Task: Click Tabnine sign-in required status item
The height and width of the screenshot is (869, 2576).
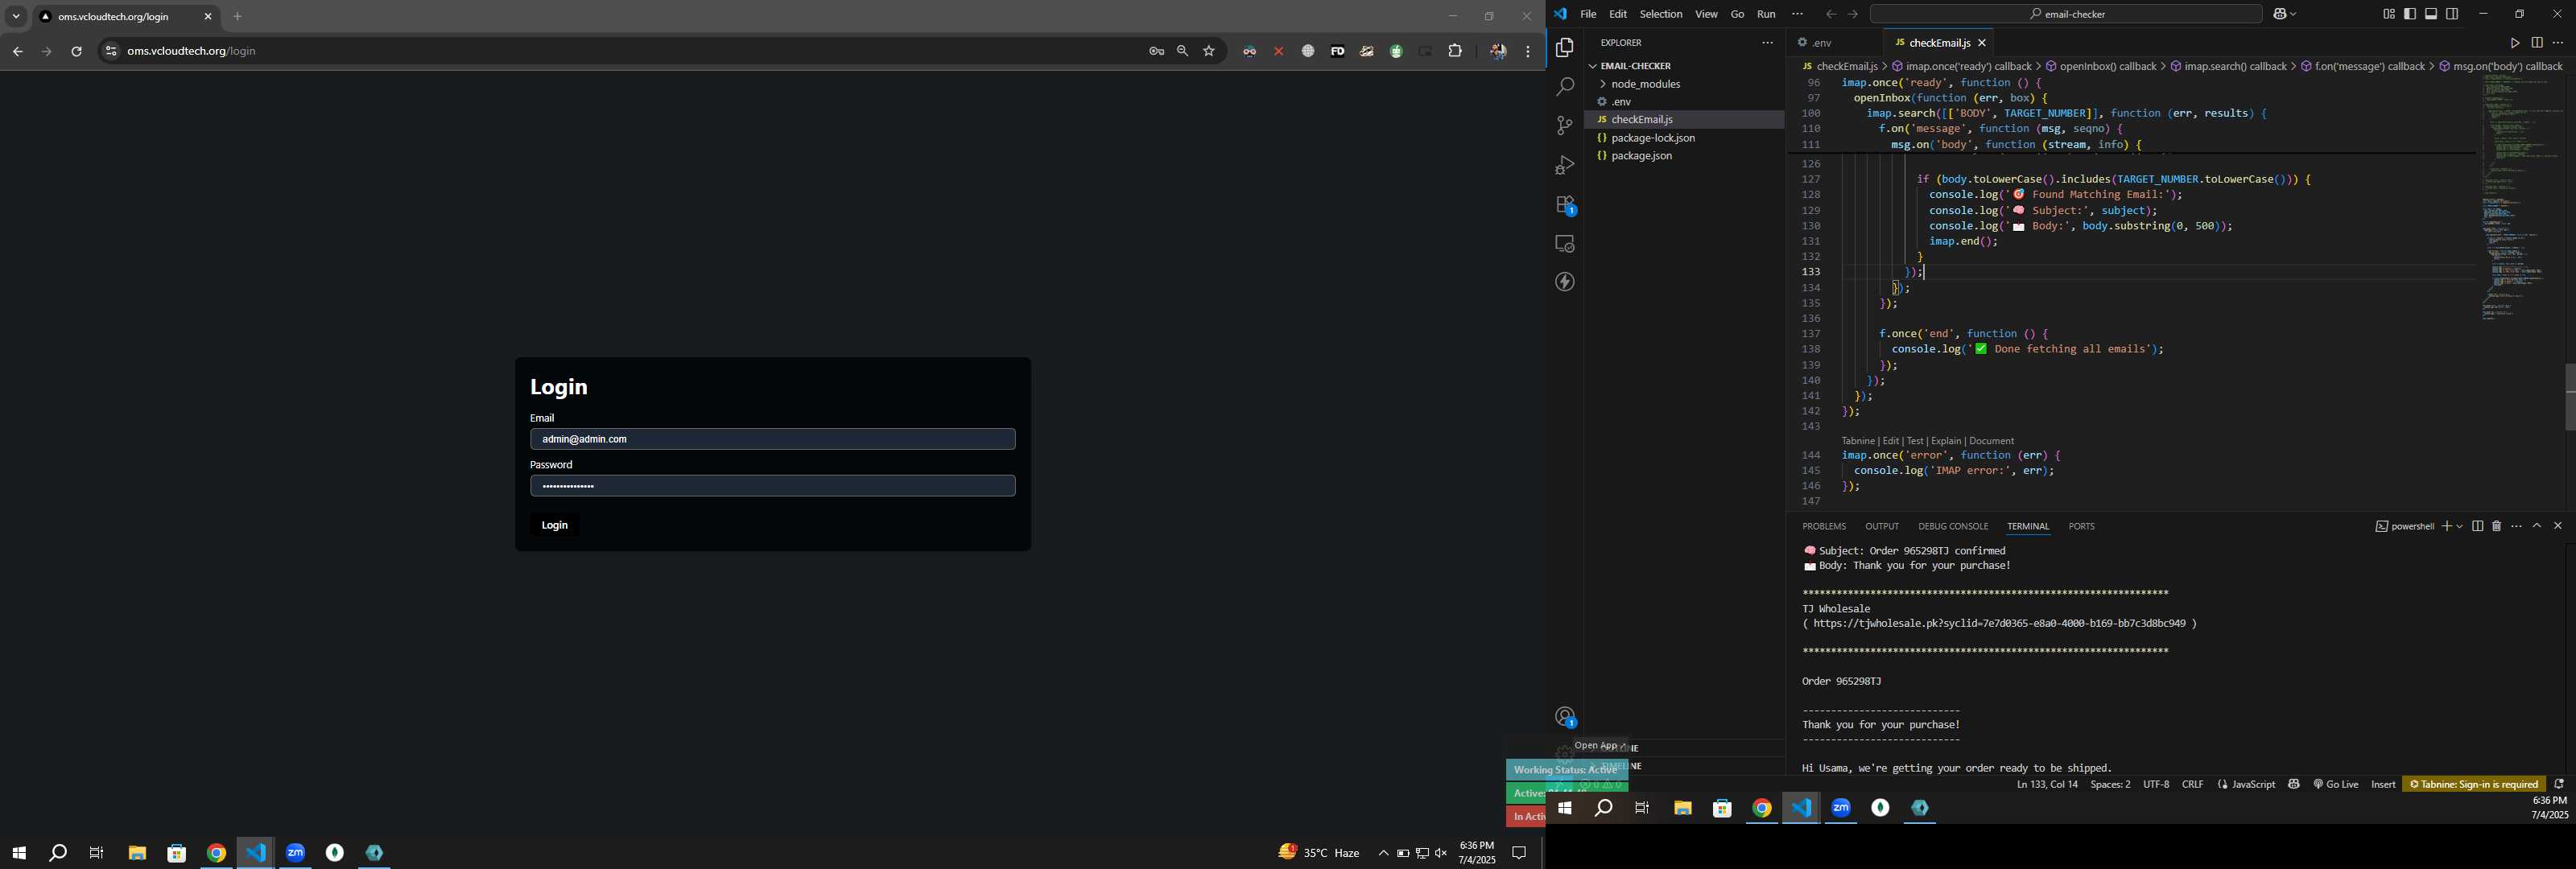Action: [x=2474, y=785]
